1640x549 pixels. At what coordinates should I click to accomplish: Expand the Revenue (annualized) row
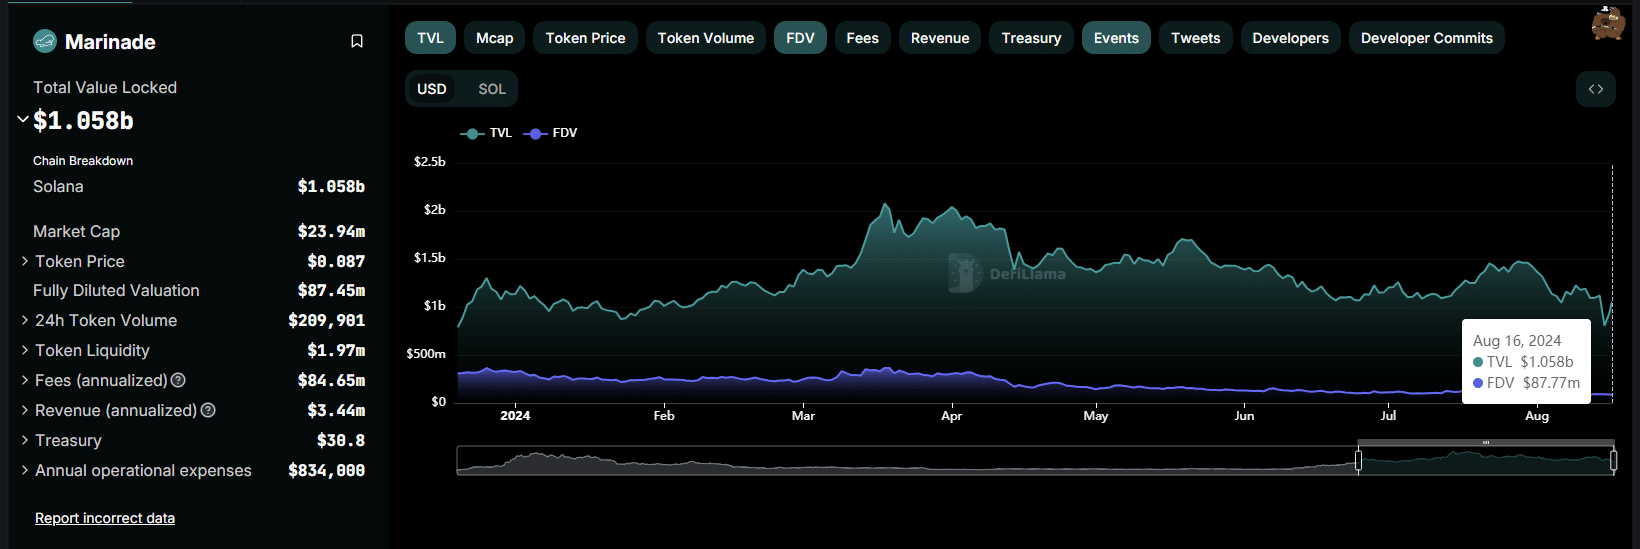point(25,410)
